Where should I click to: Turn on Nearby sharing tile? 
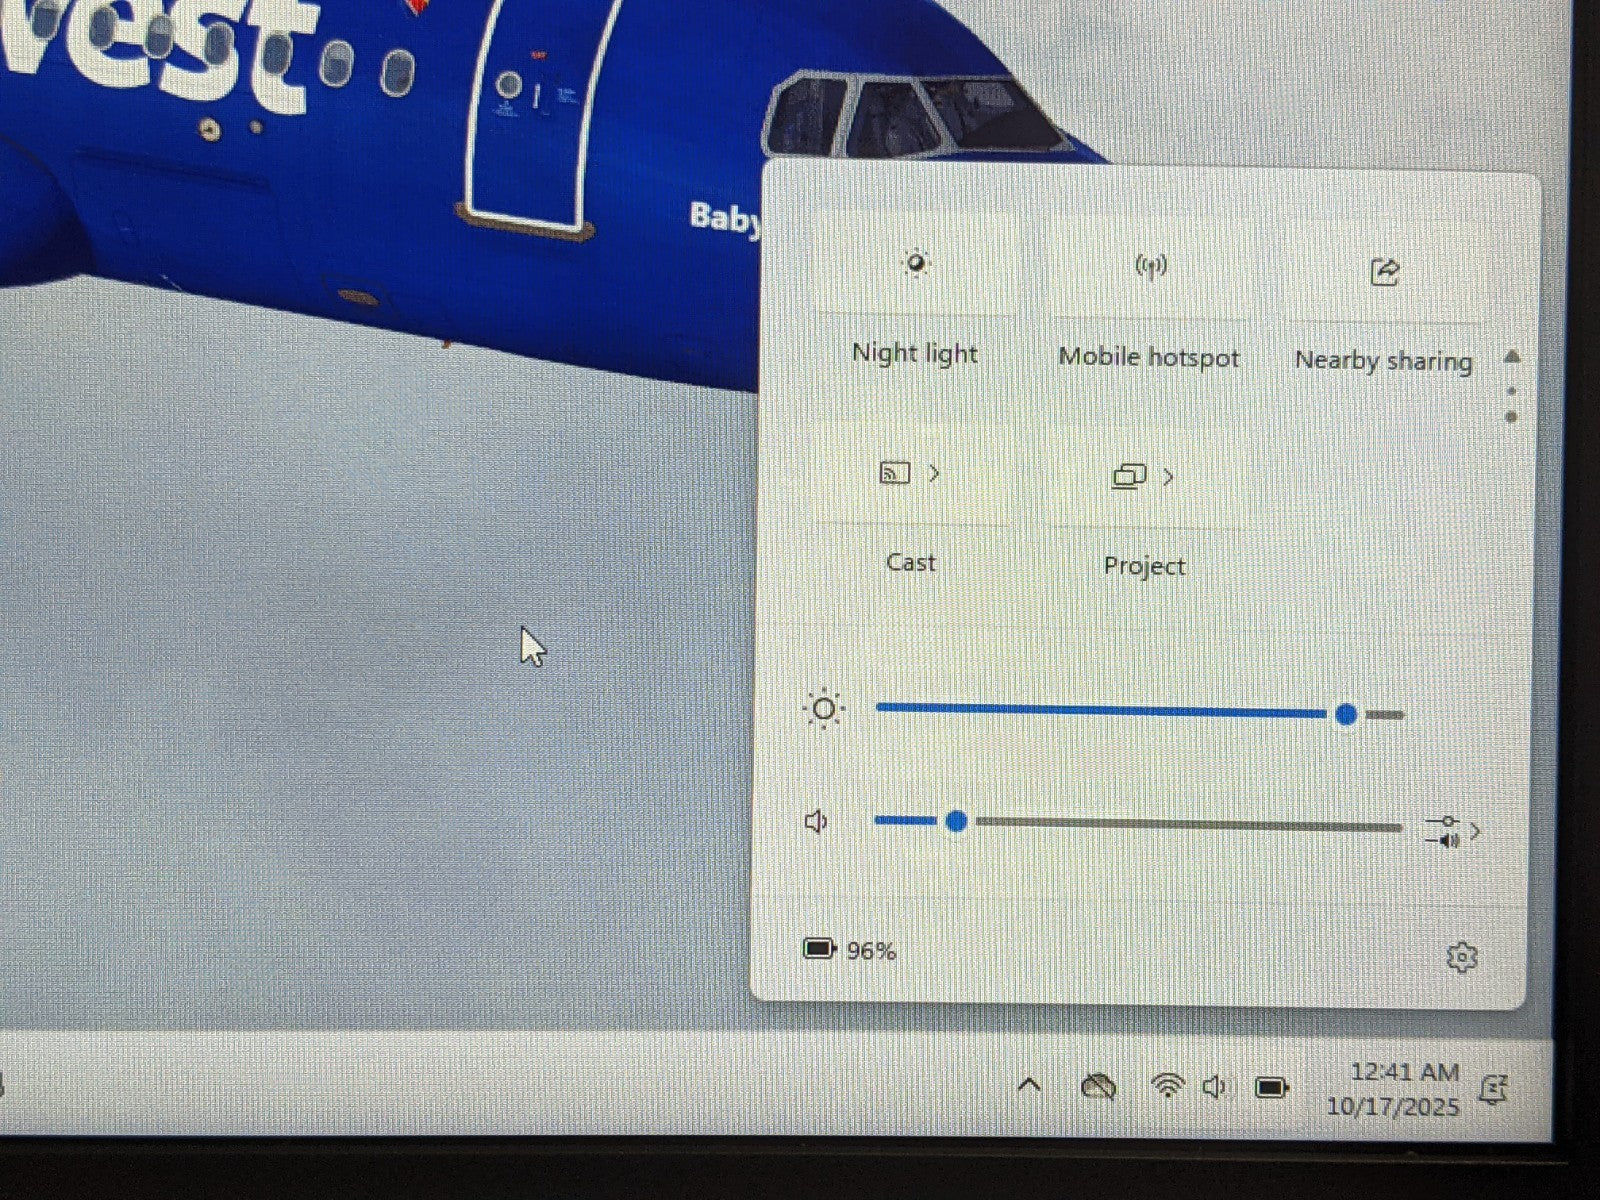point(1384,272)
